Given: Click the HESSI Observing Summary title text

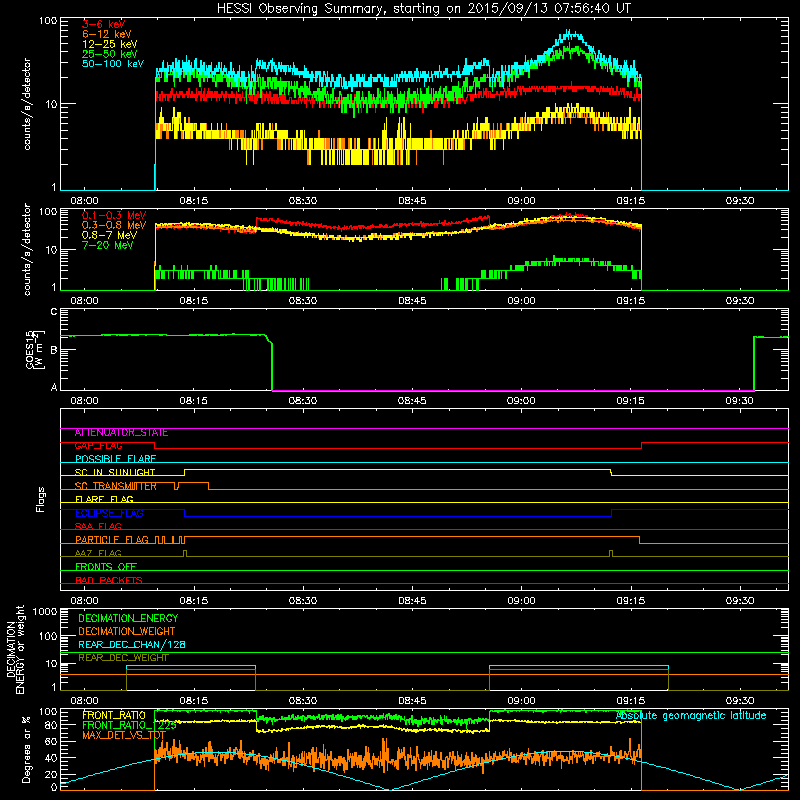Looking at the screenshot, I should 424,9.
